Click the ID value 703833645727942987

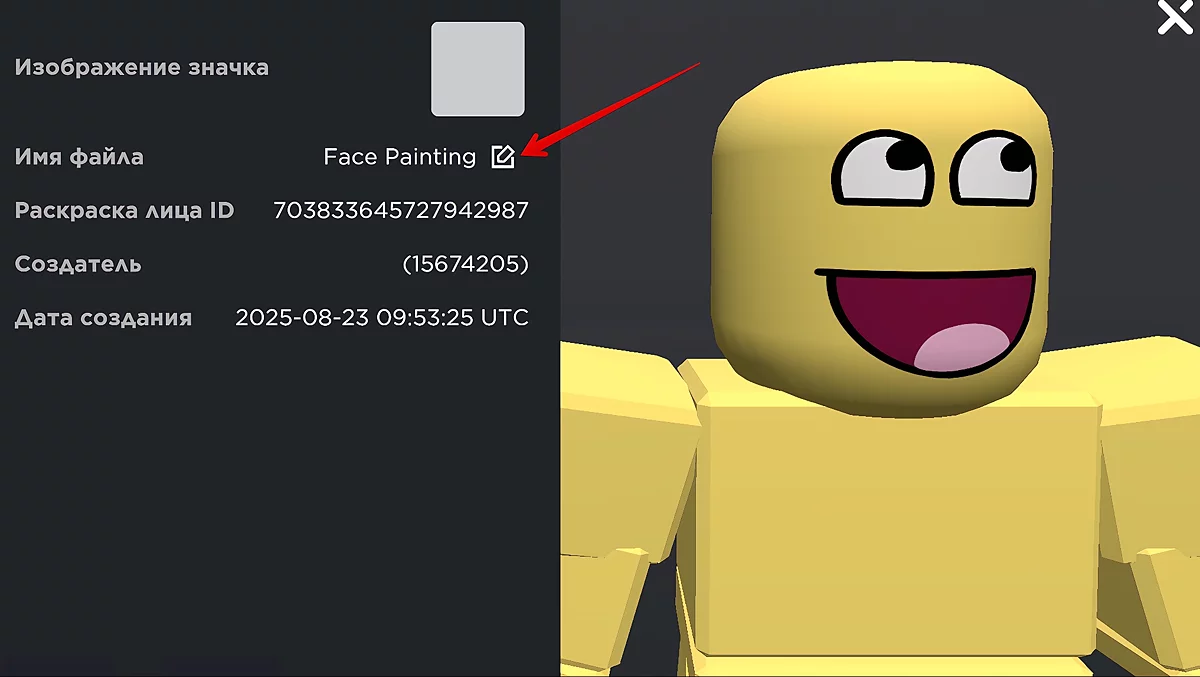tap(401, 211)
